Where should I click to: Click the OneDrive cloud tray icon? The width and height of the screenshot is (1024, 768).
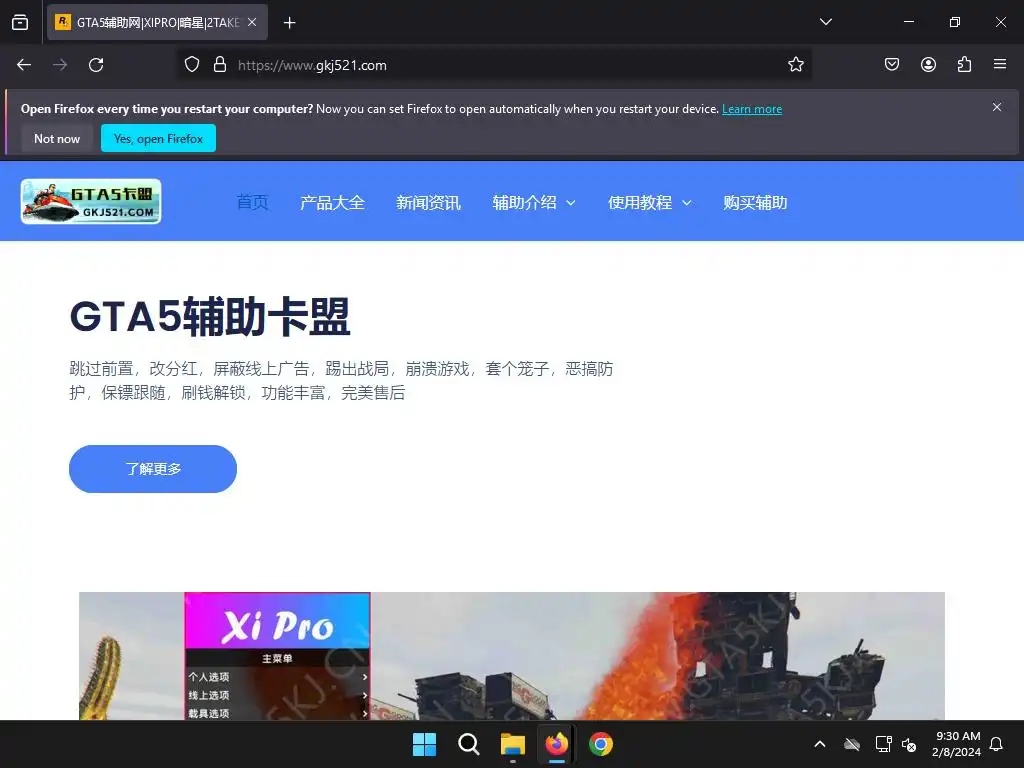(x=852, y=744)
